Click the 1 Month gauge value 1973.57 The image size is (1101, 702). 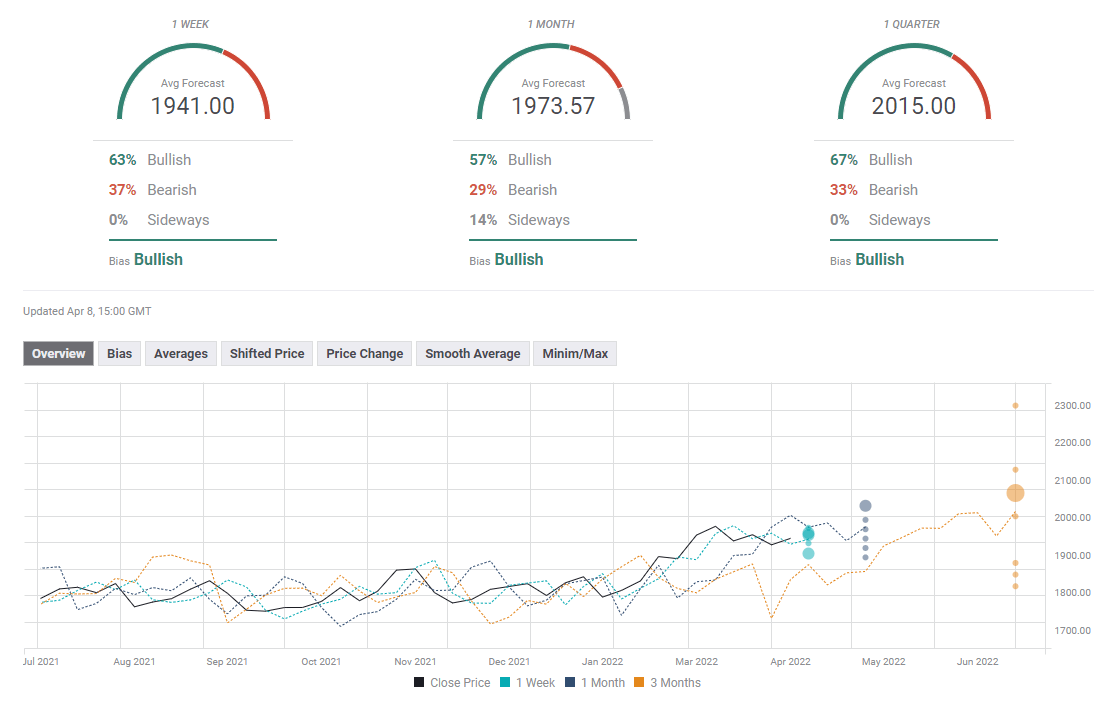pyautogui.click(x=553, y=106)
